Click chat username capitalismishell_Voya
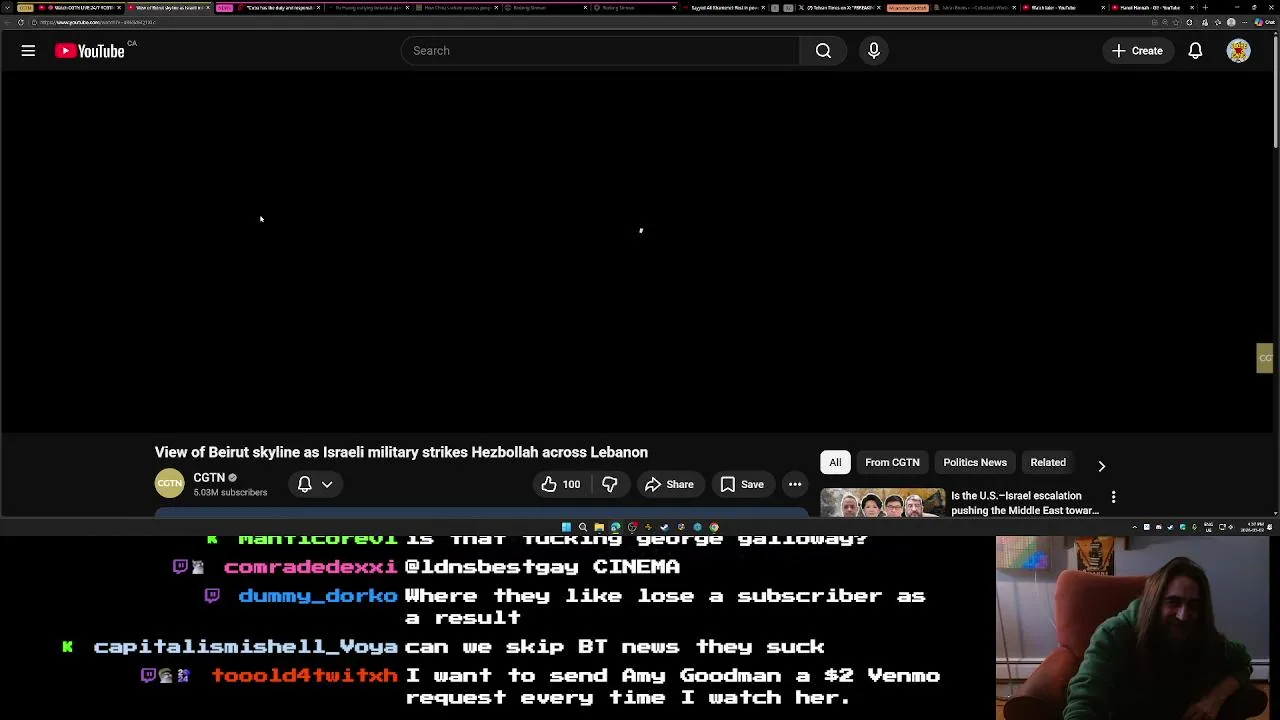The width and height of the screenshot is (1280, 720). tap(245, 646)
